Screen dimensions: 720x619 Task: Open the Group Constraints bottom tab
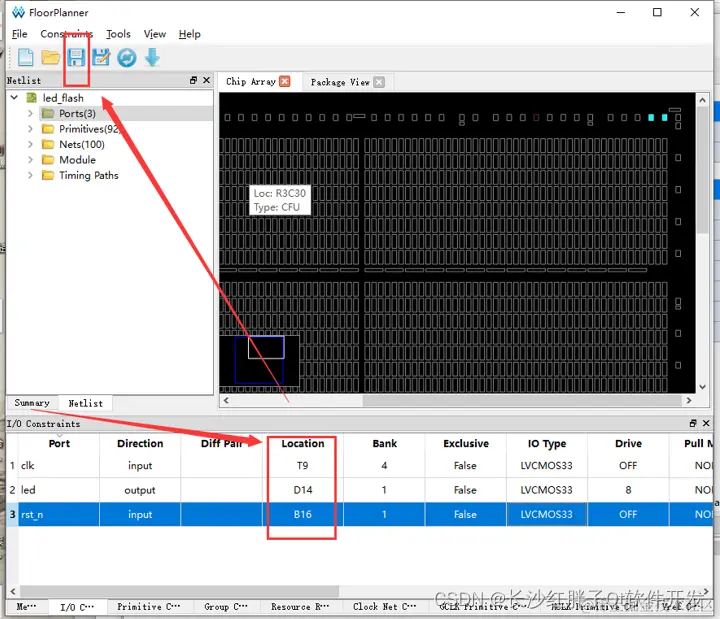pos(225,607)
